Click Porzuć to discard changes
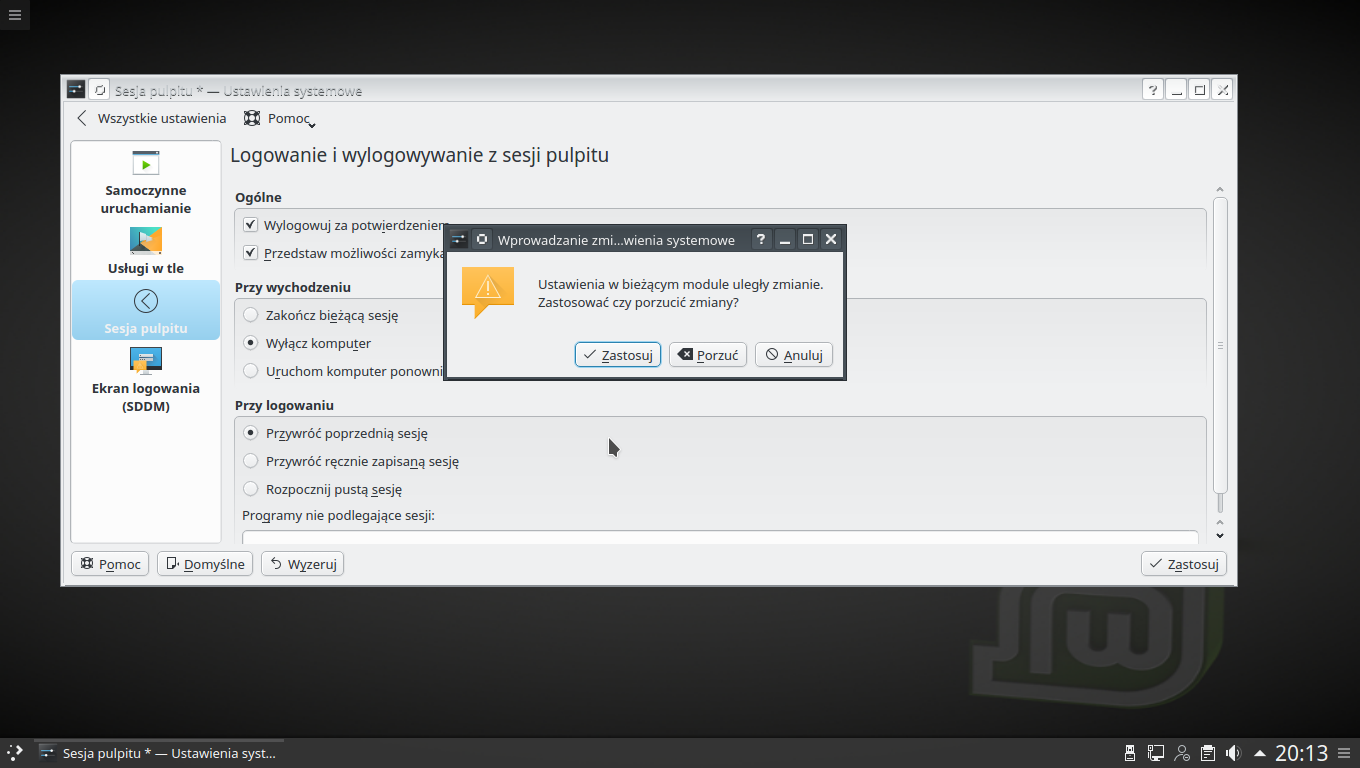The height and width of the screenshot is (768, 1360). (708, 355)
